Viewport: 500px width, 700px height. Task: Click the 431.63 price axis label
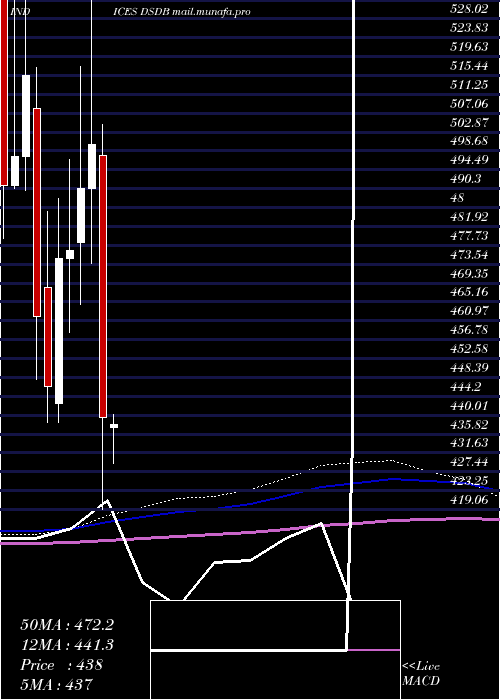coord(469,443)
